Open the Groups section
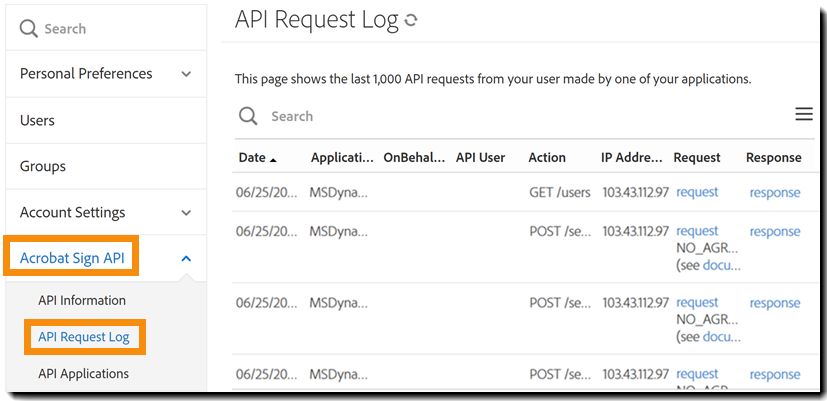The width and height of the screenshot is (827, 401). click(x=43, y=167)
